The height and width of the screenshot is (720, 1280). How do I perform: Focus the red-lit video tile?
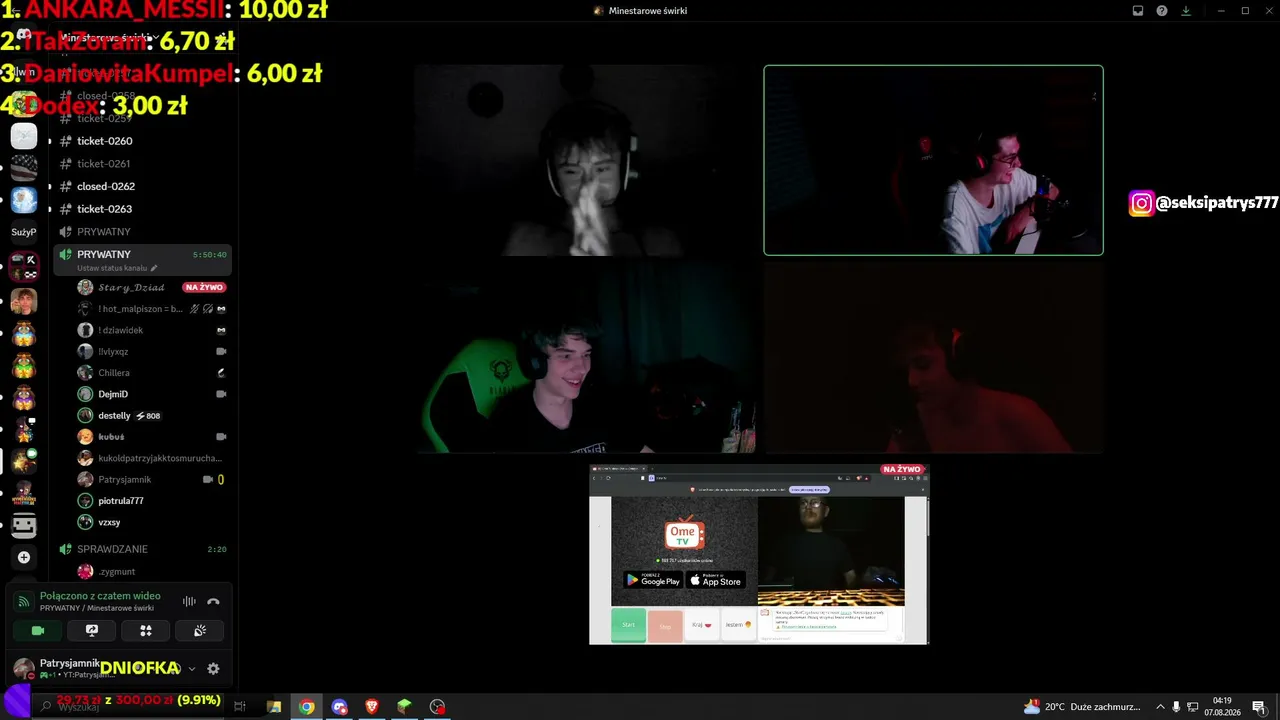pyautogui.click(x=933, y=358)
